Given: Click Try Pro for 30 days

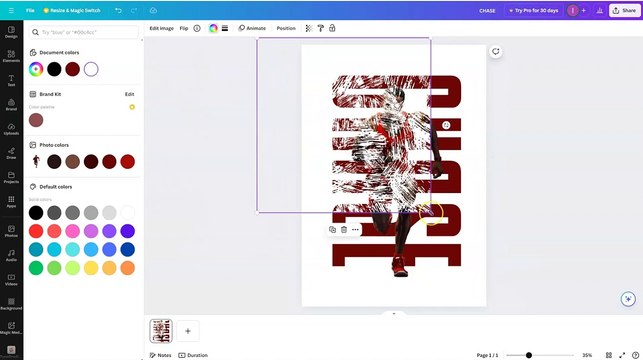Looking at the screenshot, I should click(x=534, y=11).
